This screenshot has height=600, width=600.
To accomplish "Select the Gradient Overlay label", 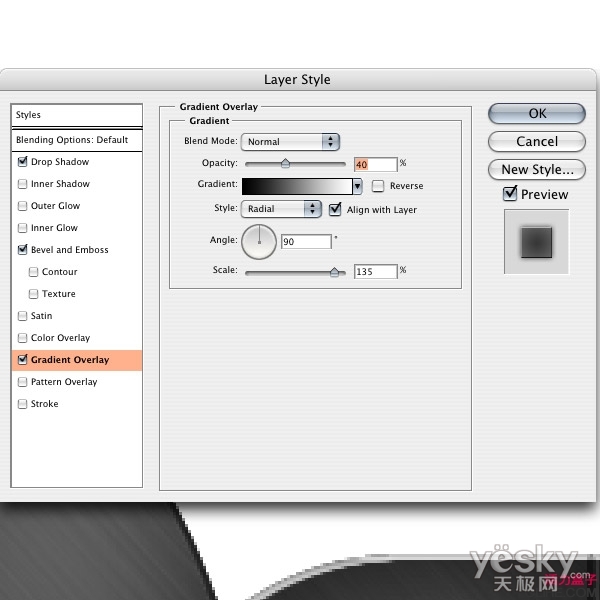I will (x=70, y=360).
